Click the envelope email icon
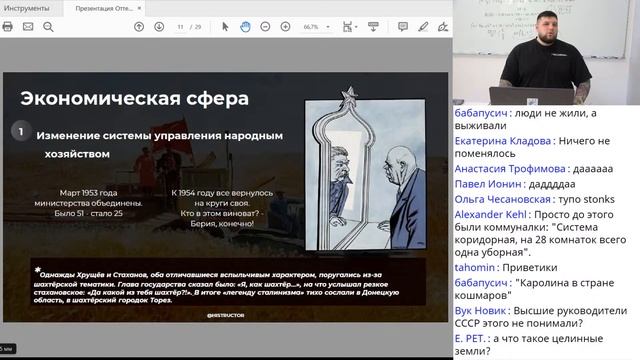Image resolution: width=640 pixels, height=360 pixels. pos(28,27)
